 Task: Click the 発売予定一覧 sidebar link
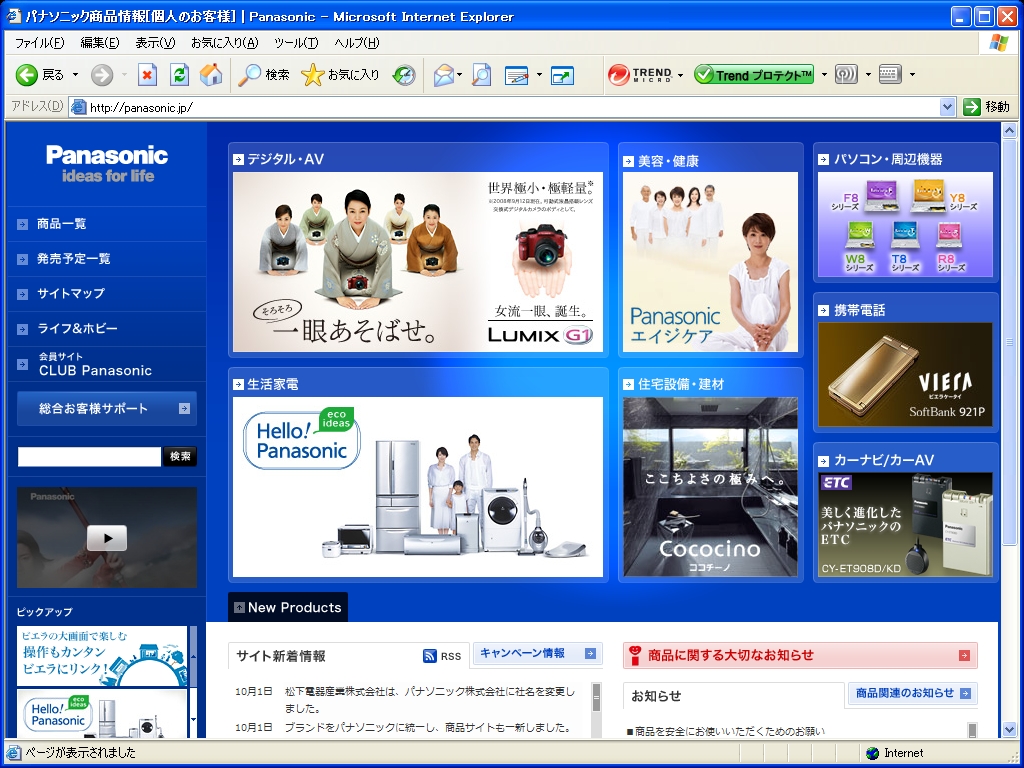(x=73, y=259)
